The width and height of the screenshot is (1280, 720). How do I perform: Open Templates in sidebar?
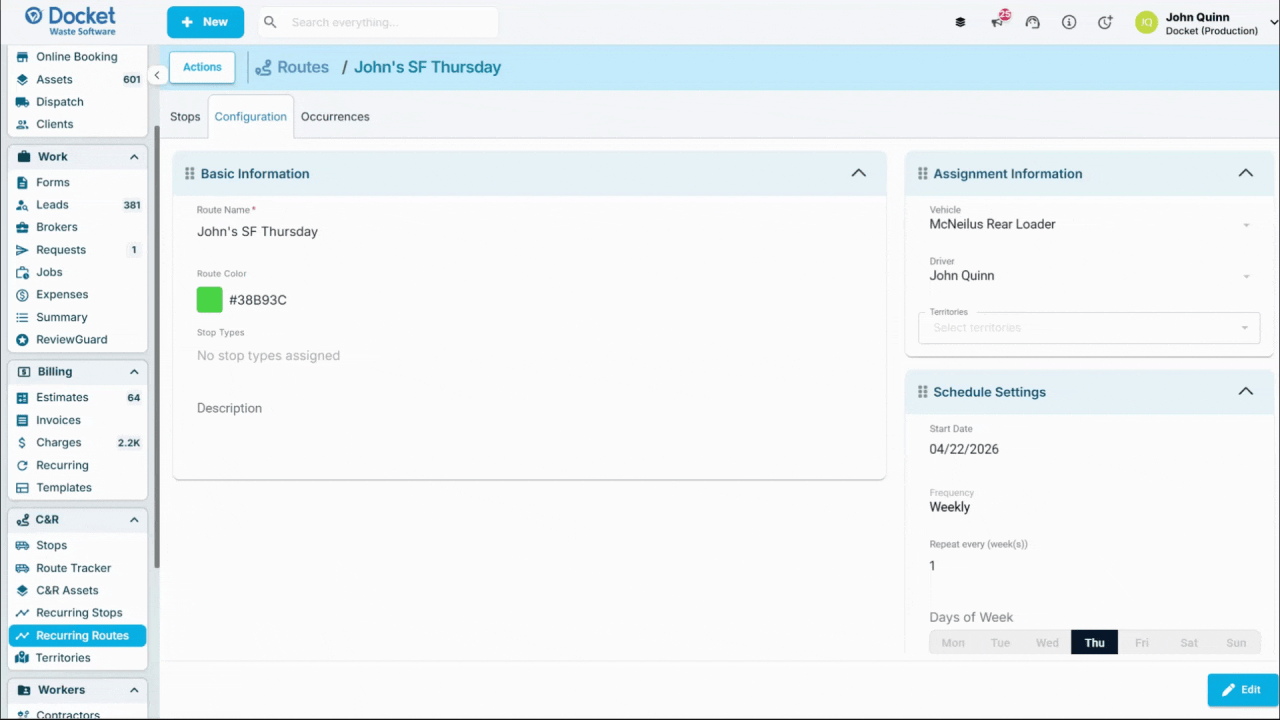point(77,488)
